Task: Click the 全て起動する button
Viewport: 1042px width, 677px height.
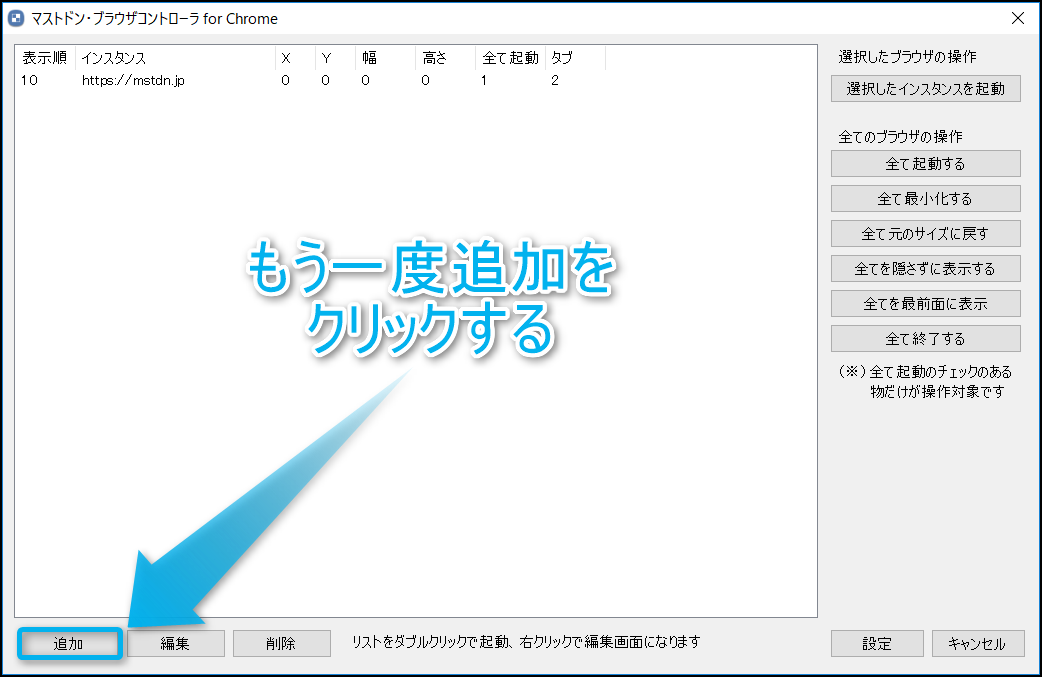Action: point(925,164)
